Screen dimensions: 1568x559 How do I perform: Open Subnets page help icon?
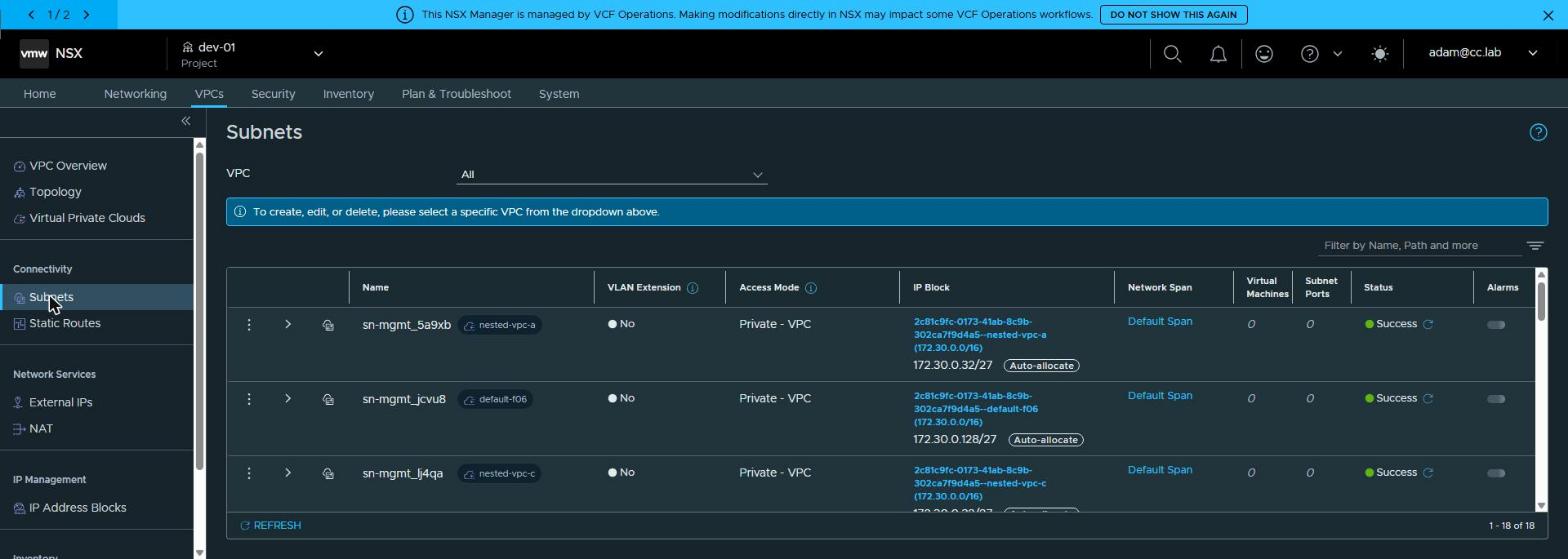[x=1538, y=132]
